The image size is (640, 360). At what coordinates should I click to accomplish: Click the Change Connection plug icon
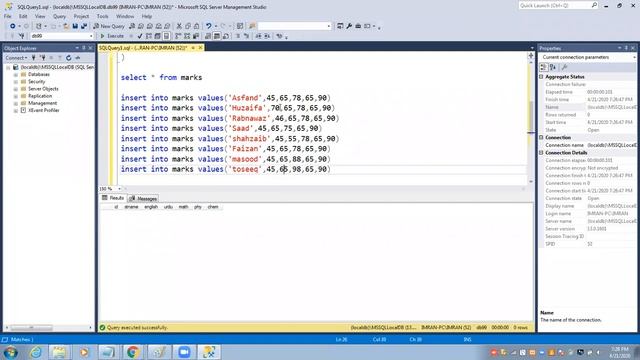pyautogui.click(x=22, y=36)
